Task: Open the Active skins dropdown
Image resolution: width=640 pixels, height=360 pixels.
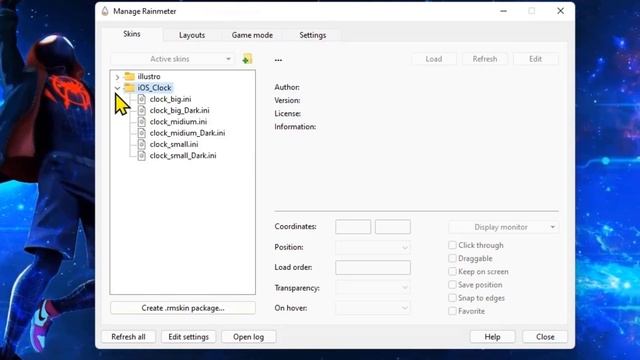Action: pyautogui.click(x=172, y=59)
